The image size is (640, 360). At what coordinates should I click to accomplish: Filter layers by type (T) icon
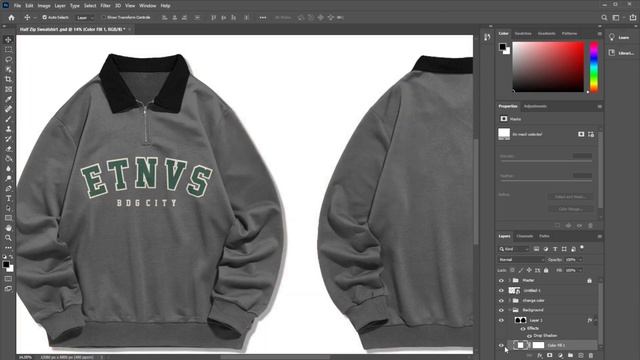pyautogui.click(x=555, y=249)
